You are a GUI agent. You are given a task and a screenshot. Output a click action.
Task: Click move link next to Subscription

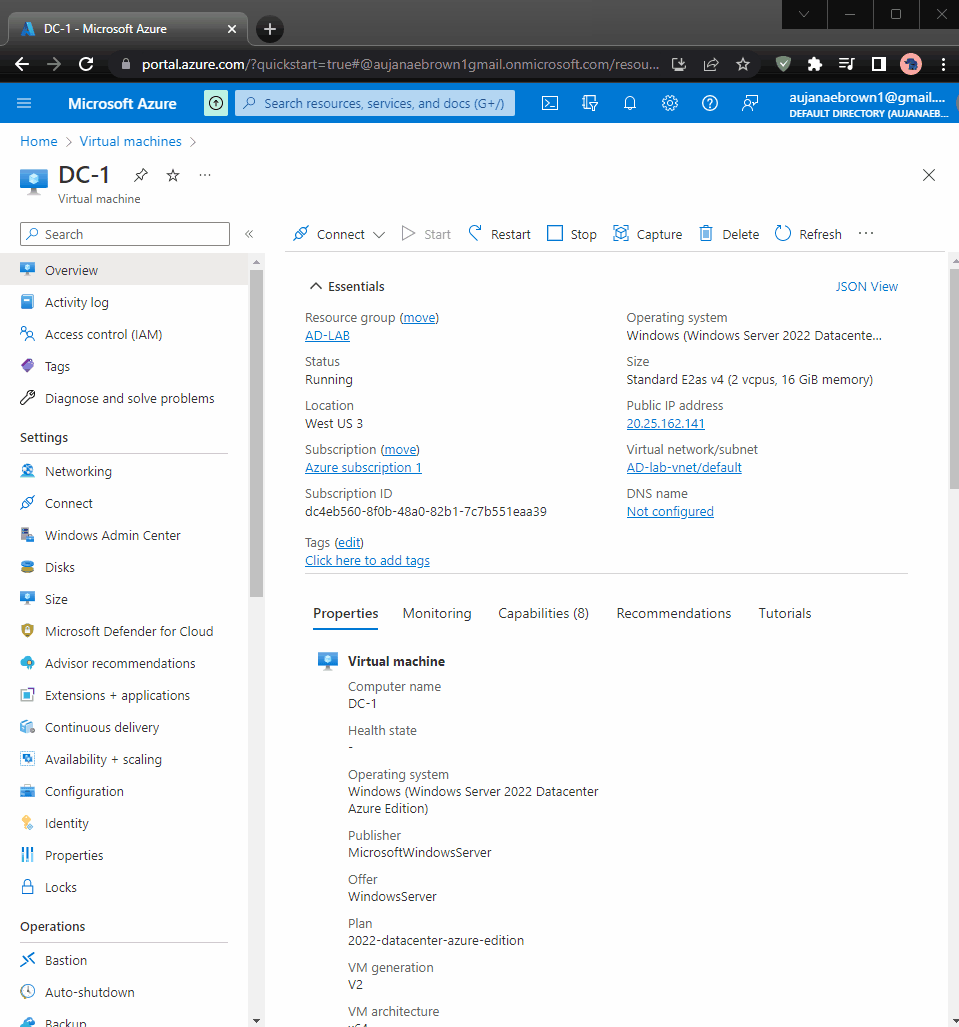pyautogui.click(x=400, y=450)
